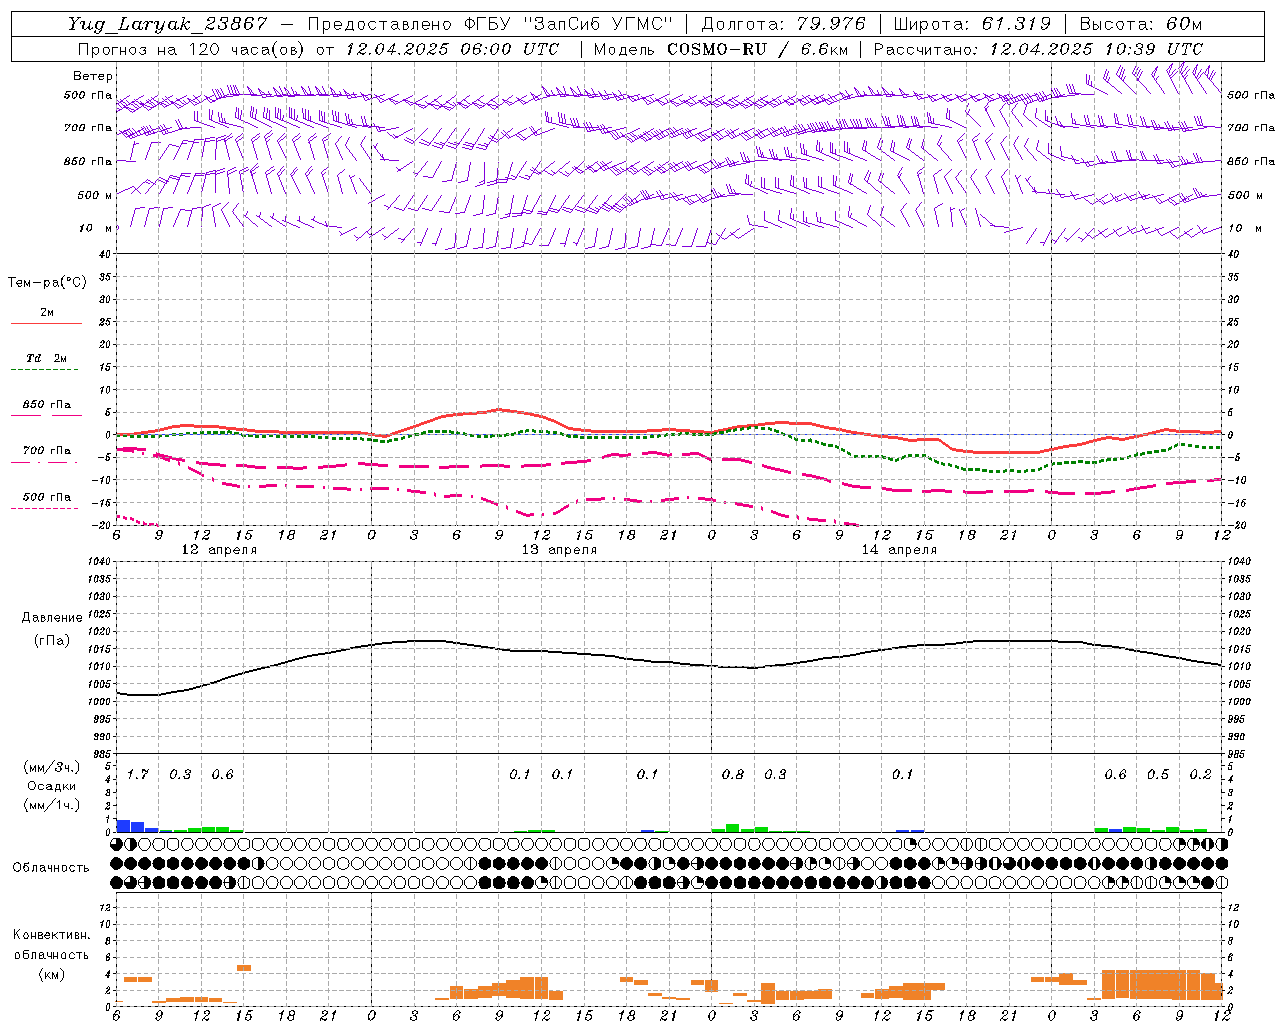This screenshot has height=1024, width=1280.
Task: Click the 0.8 precipitation amount
Action: click(733, 774)
